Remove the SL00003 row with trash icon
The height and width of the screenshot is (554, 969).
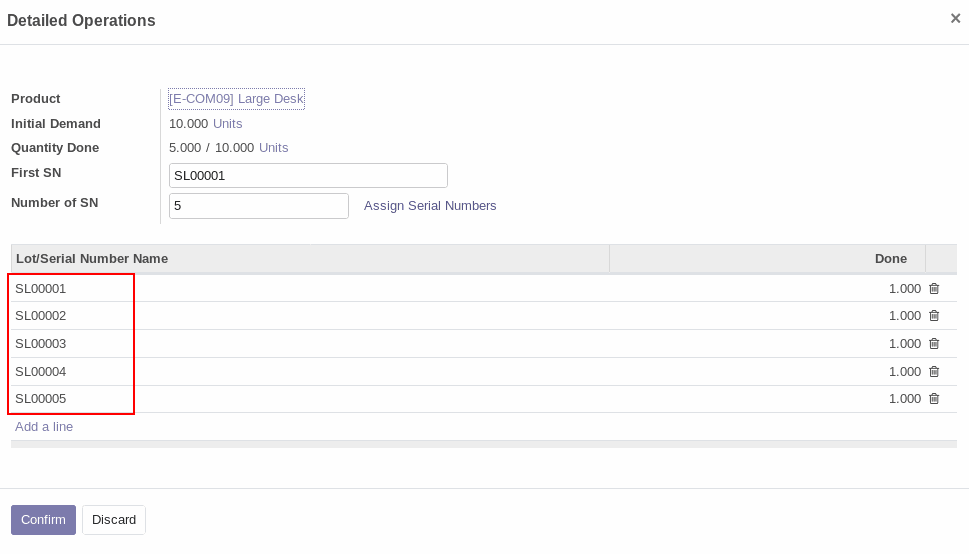pos(934,344)
